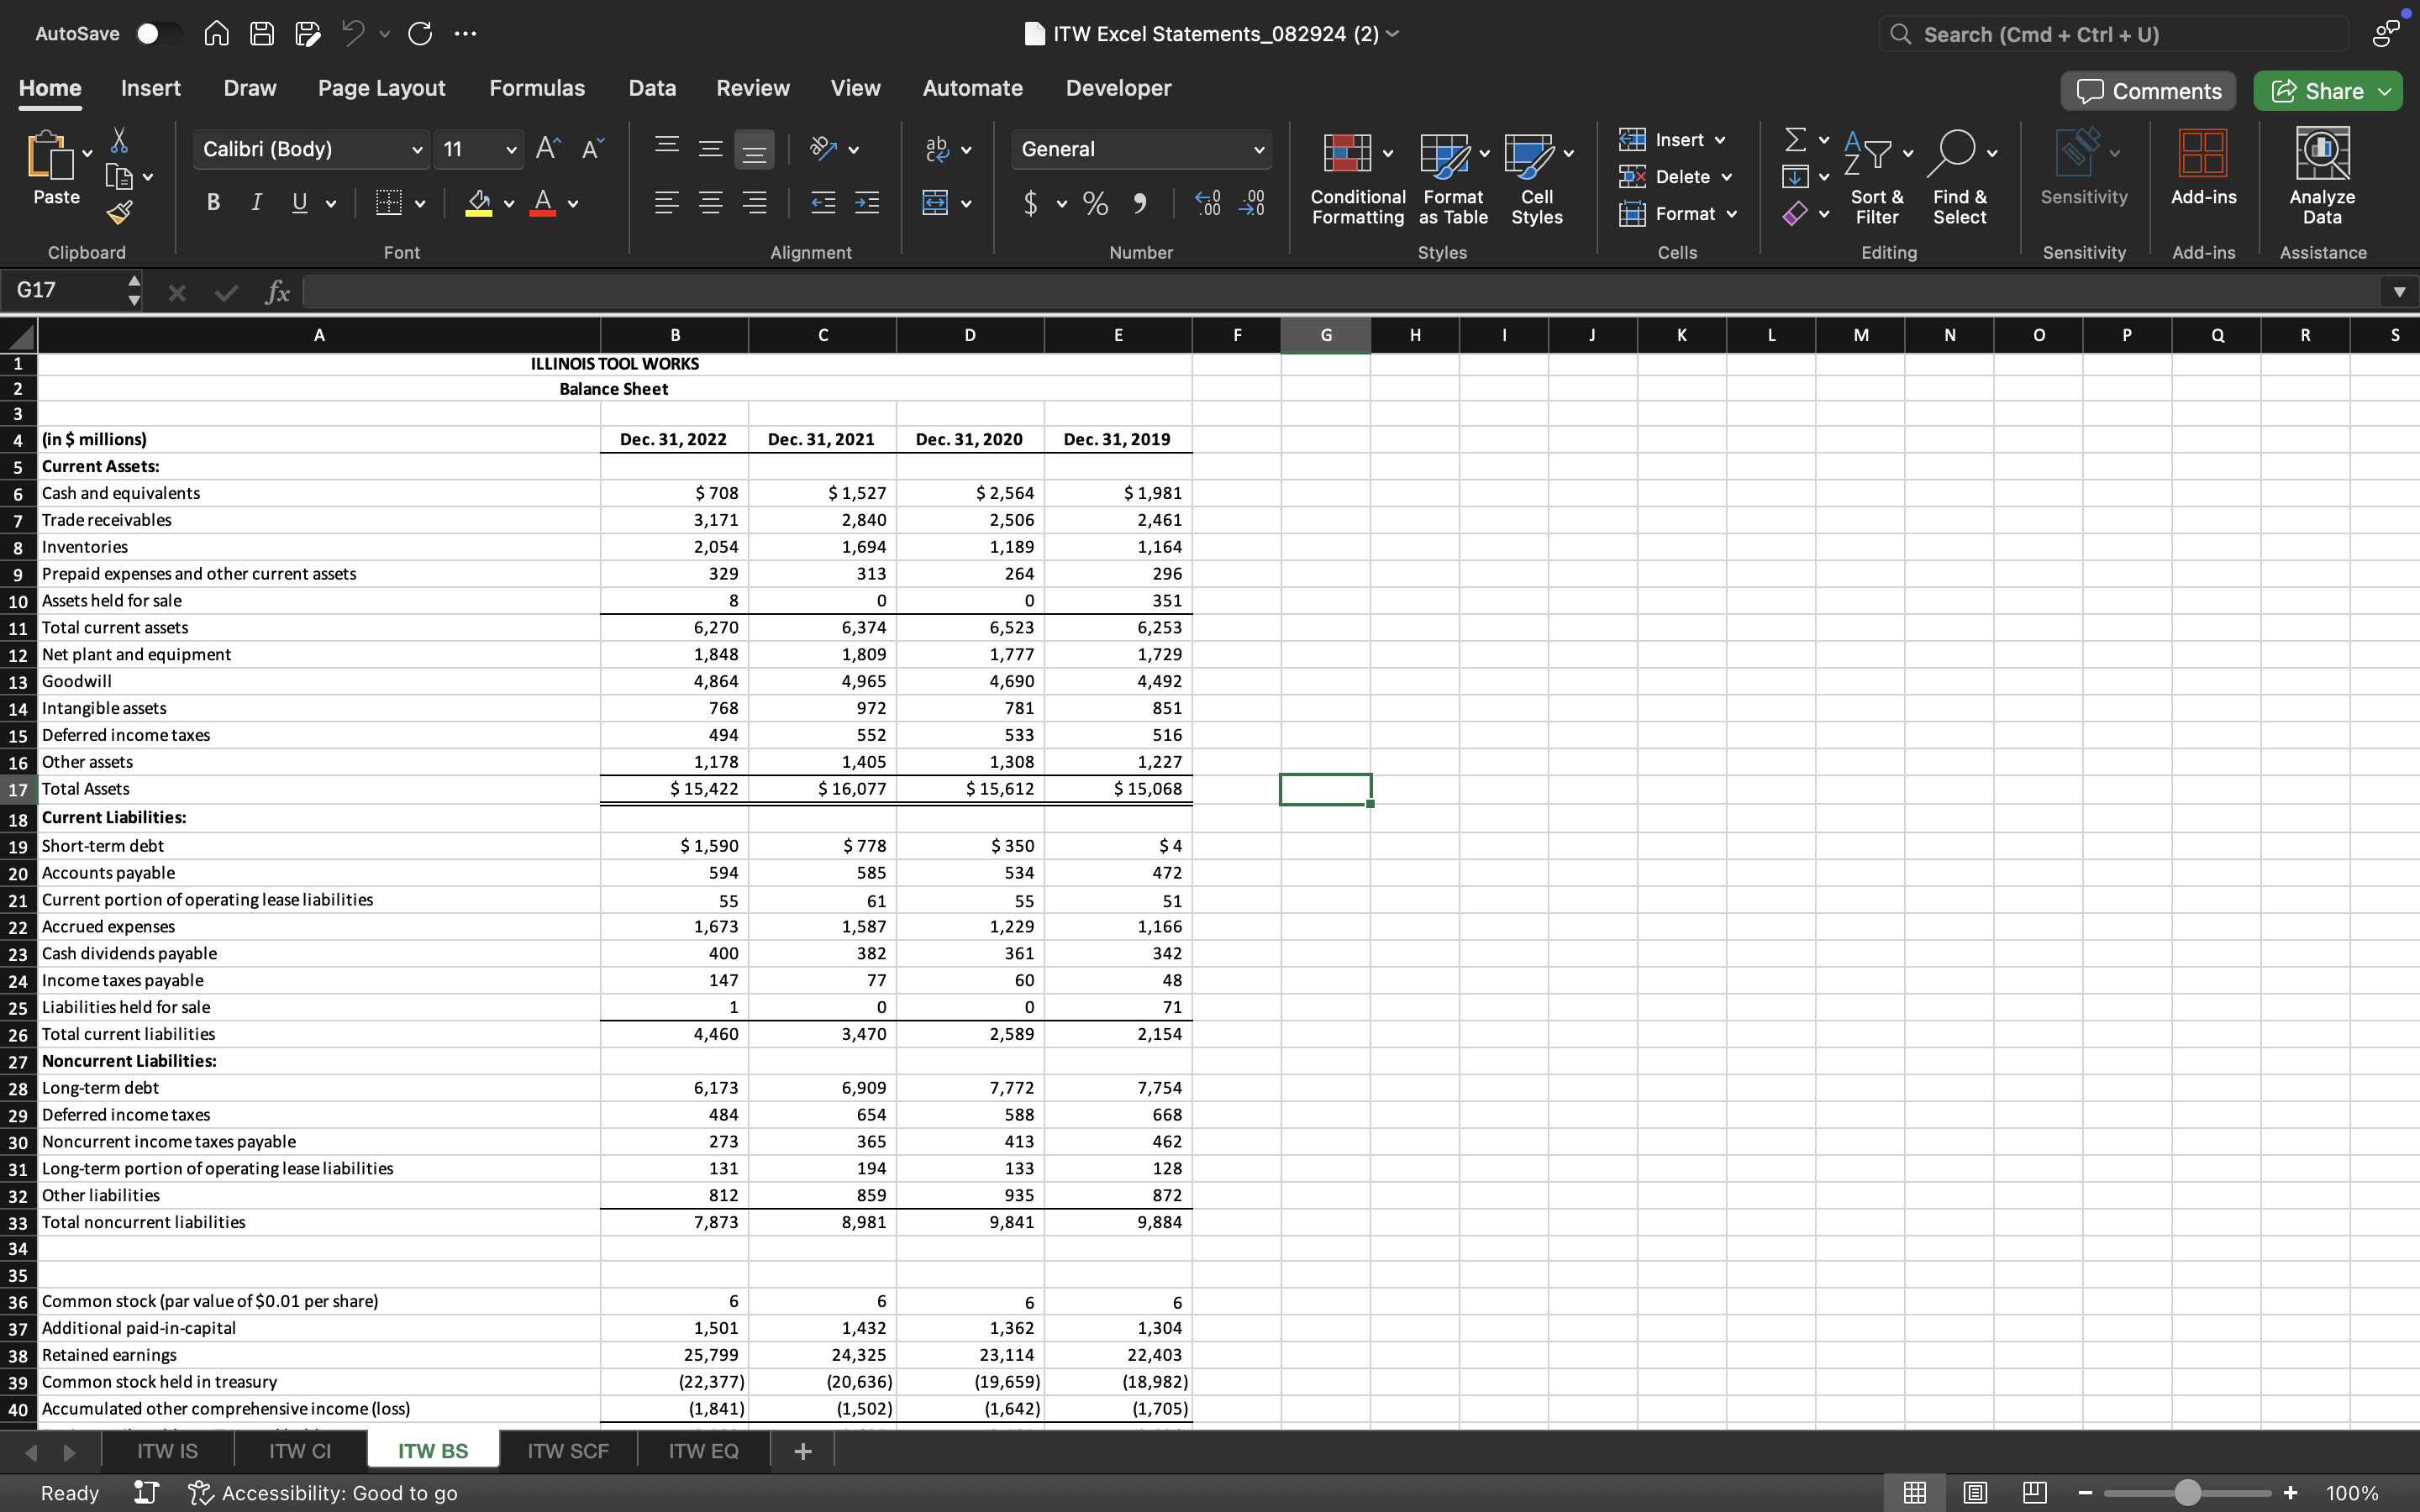2420x1512 pixels.
Task: Apply Percent Style formatting
Action: tap(1094, 203)
